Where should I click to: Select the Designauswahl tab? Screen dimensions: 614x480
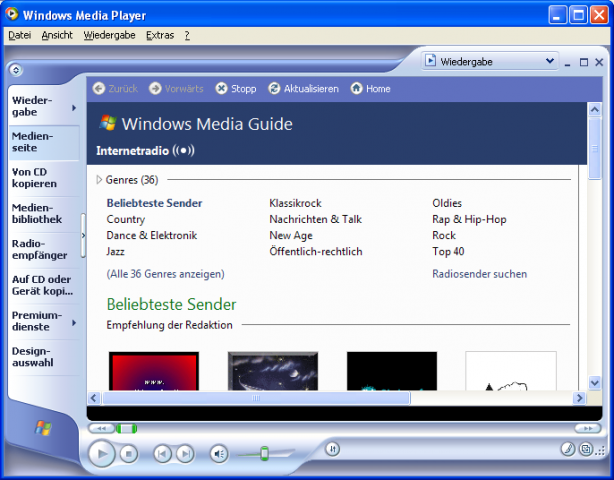pyautogui.click(x=44, y=357)
